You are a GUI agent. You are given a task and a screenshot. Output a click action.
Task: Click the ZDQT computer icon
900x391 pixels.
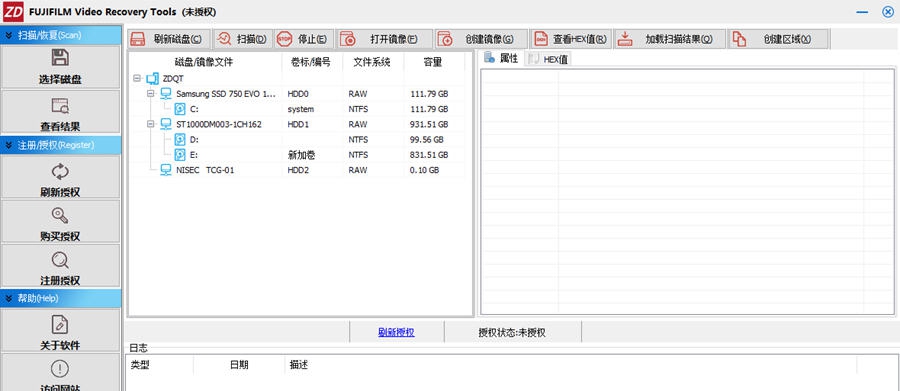tap(152, 79)
